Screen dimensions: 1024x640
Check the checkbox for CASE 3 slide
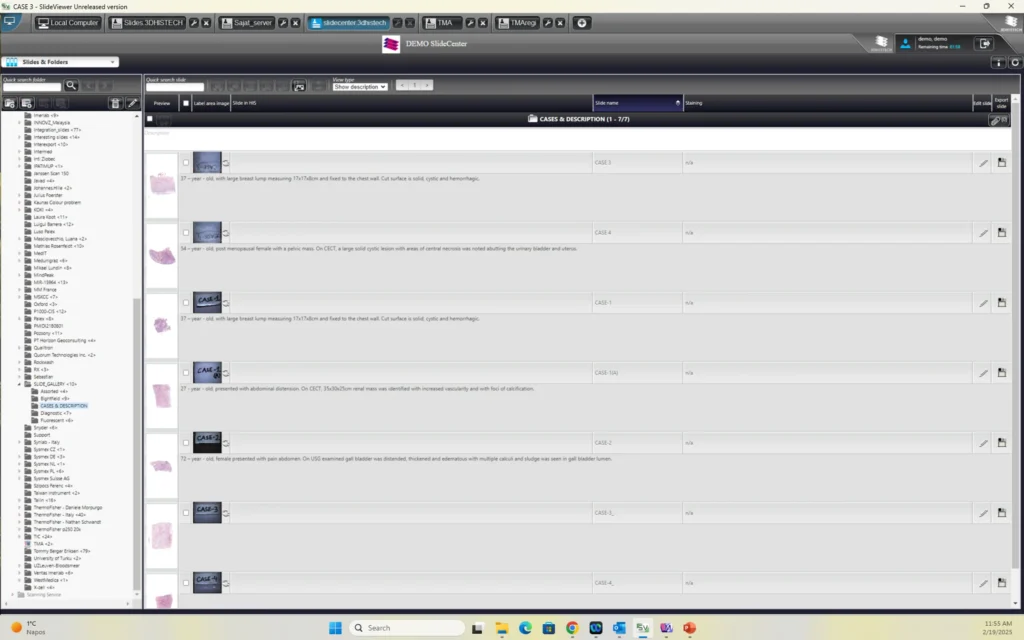tap(186, 163)
